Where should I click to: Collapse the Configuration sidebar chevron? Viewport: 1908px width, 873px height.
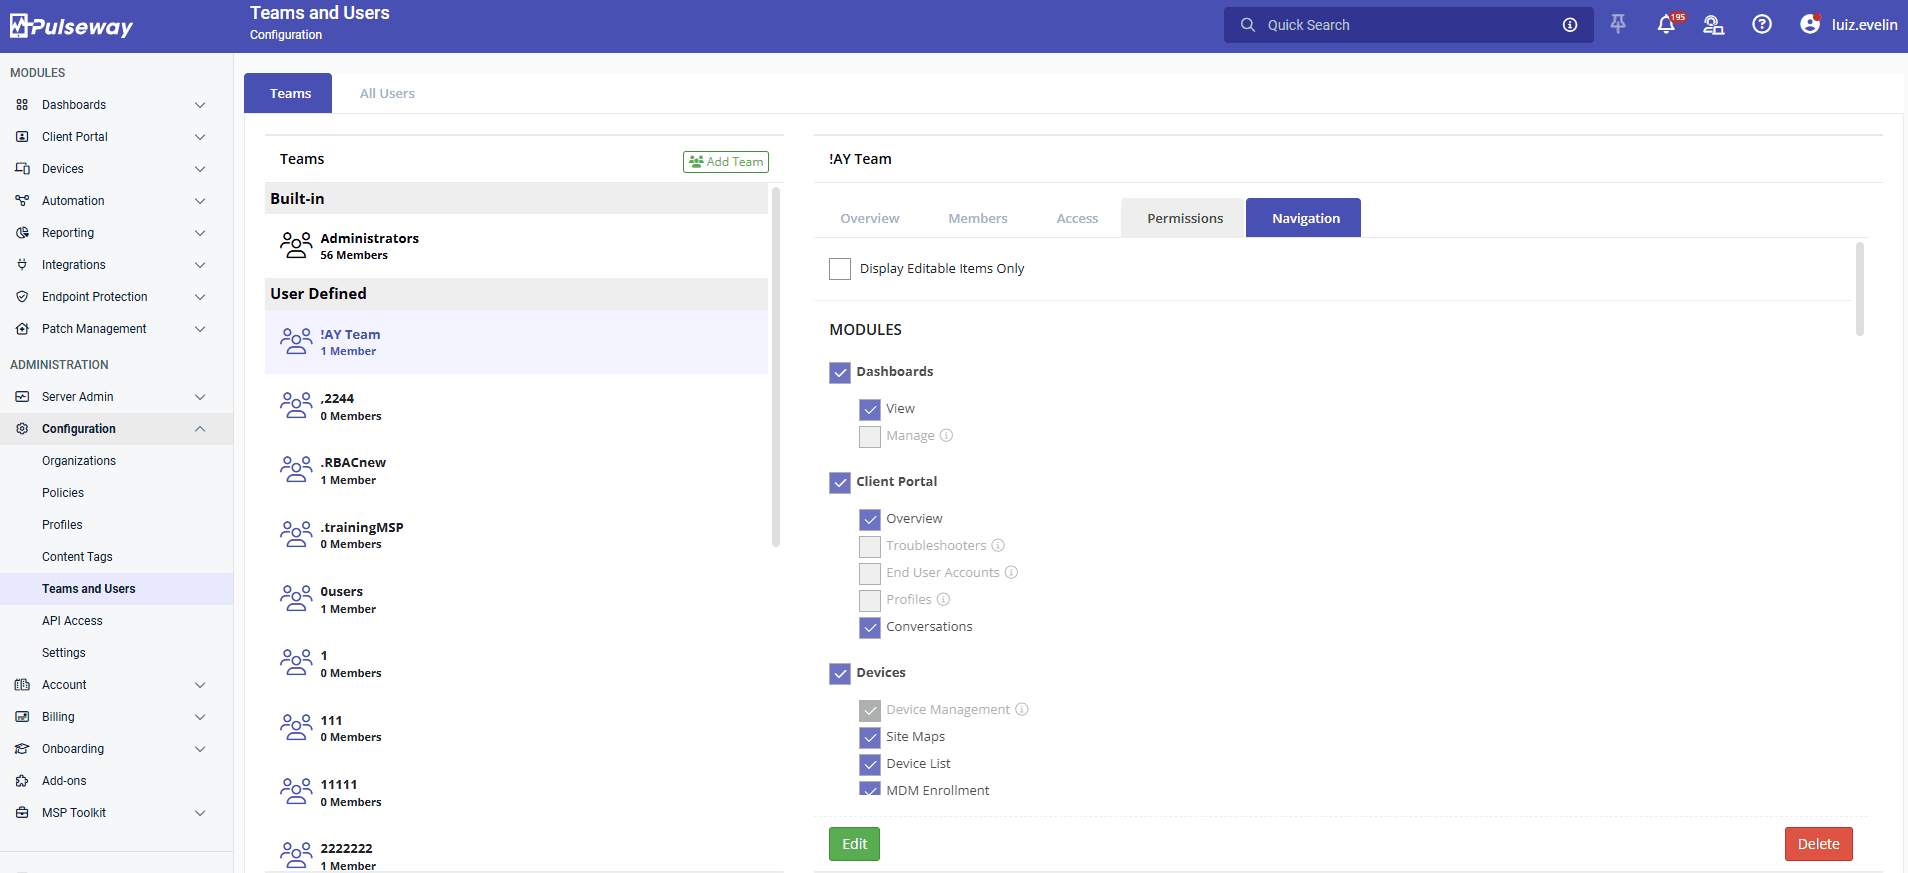coord(200,429)
